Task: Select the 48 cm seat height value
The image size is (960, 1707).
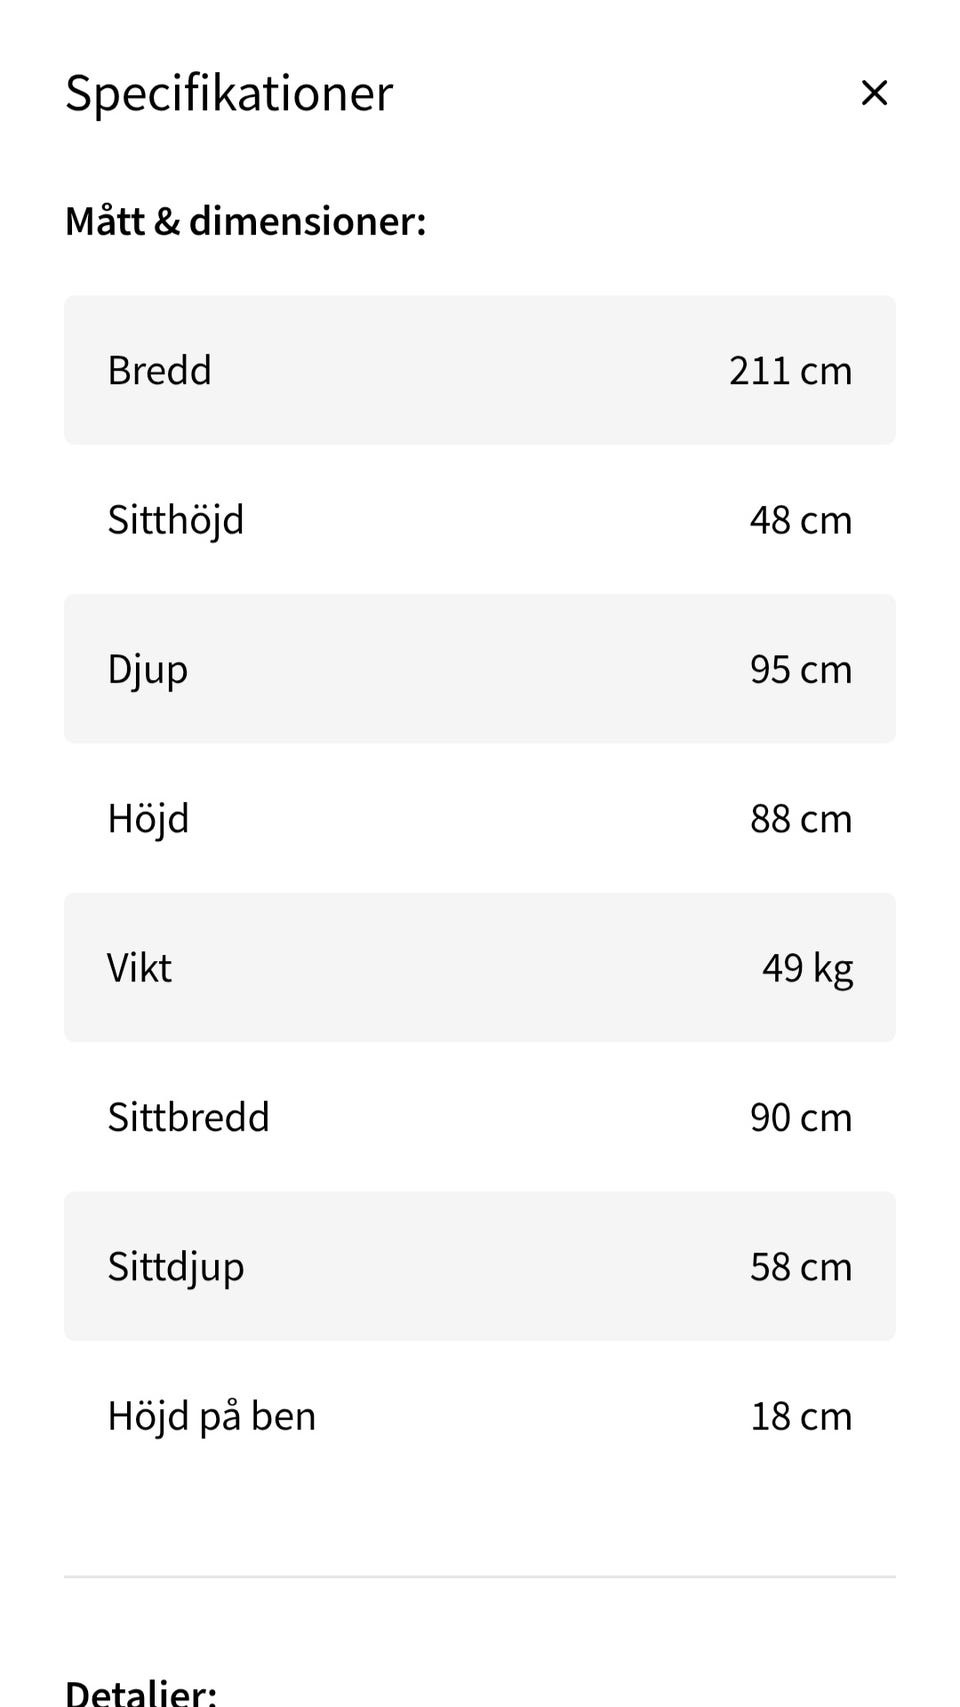Action: (x=800, y=520)
